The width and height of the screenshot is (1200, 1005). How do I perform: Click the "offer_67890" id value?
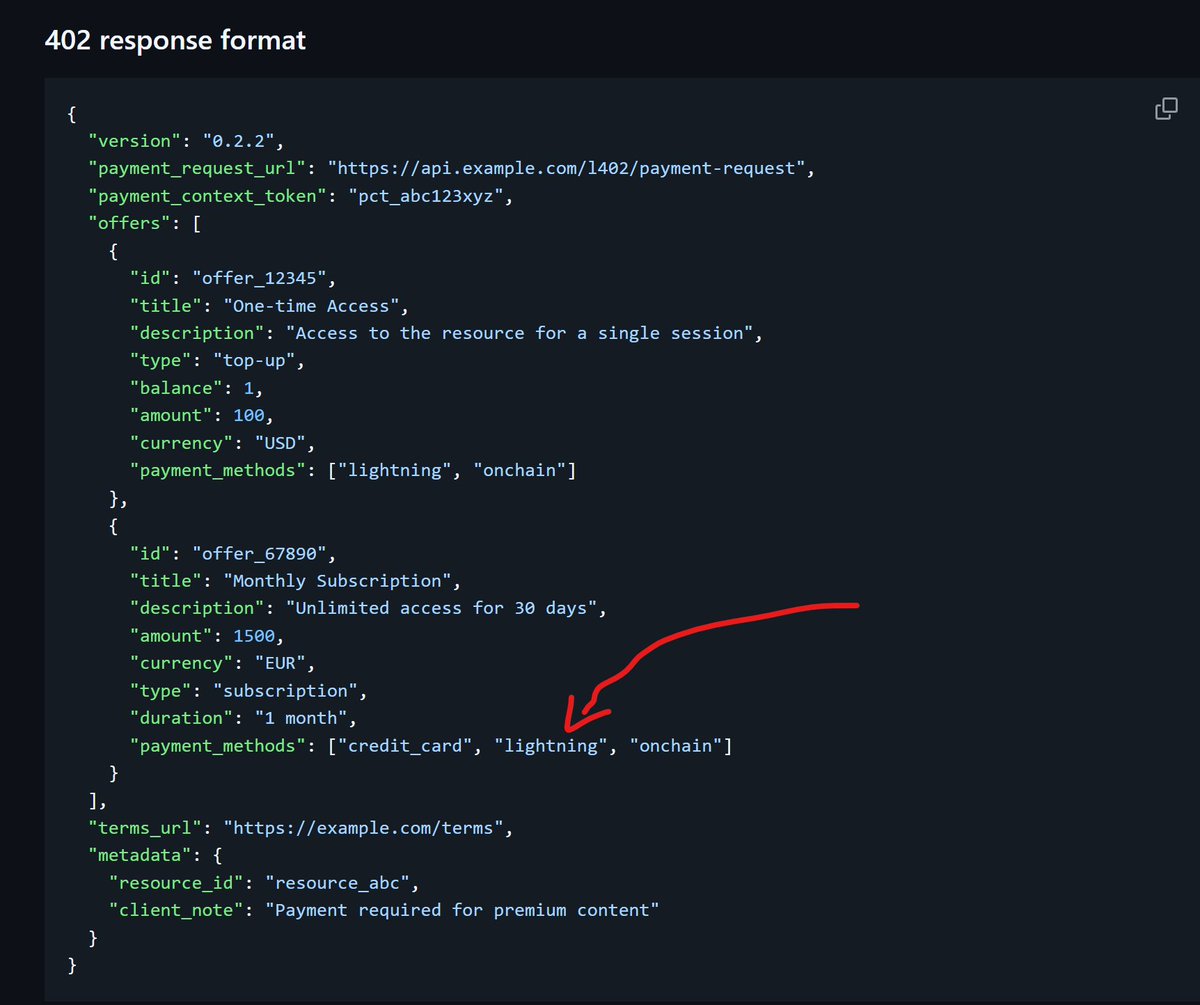262,553
